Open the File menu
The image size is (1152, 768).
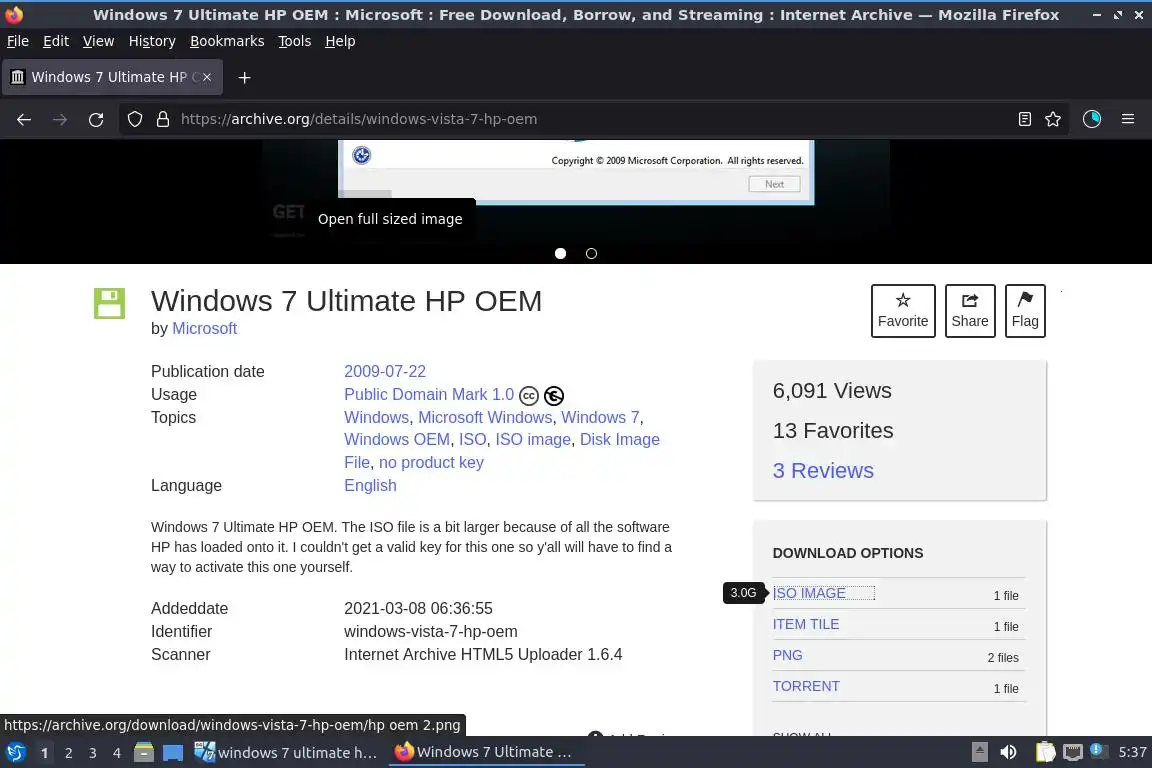click(x=18, y=41)
